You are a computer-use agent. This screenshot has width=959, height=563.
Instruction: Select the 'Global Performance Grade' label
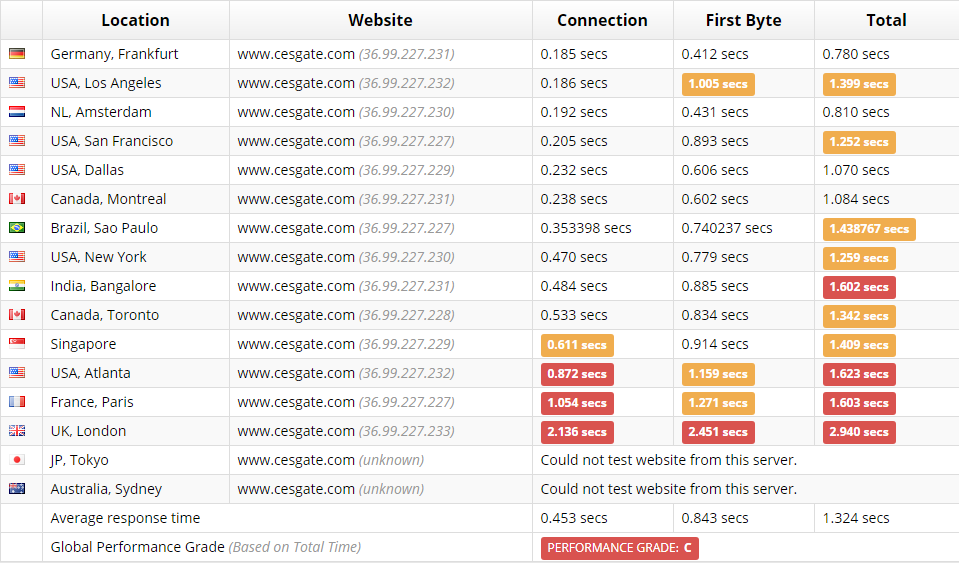pyautogui.click(x=138, y=546)
